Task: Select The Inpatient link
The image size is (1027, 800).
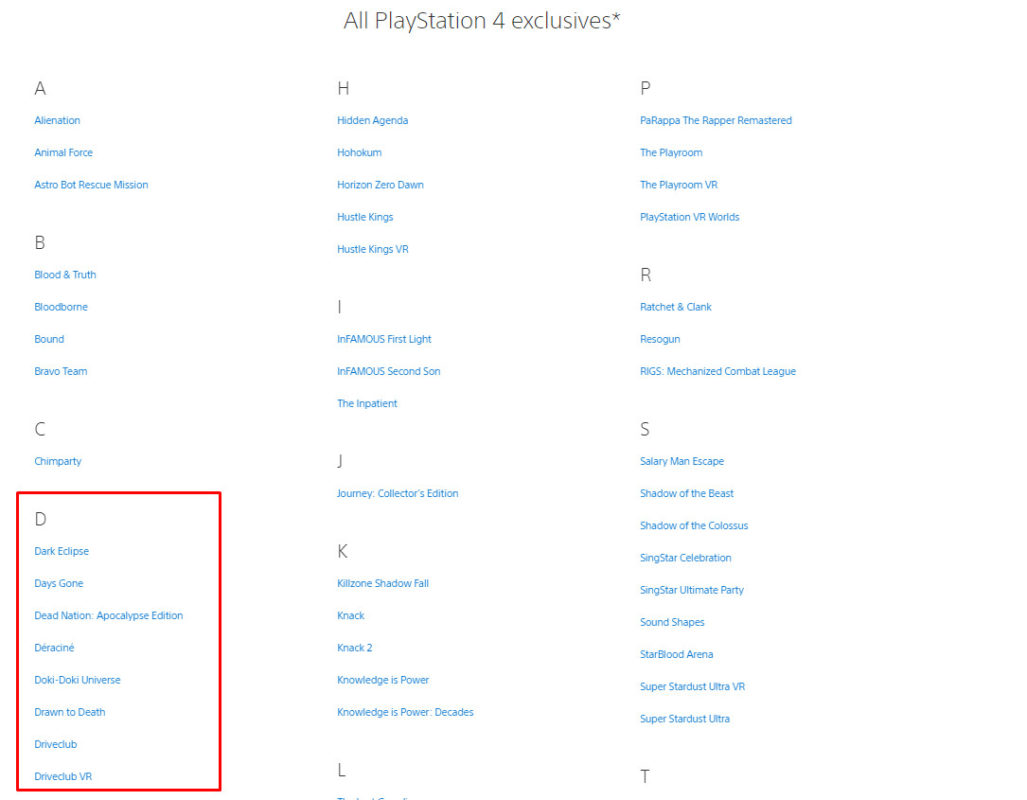Action: coord(367,403)
